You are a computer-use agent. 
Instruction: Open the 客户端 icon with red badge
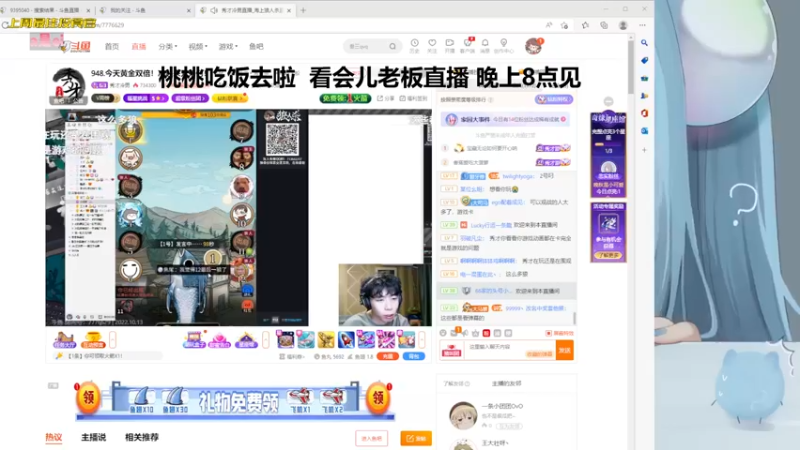pyautogui.click(x=467, y=45)
